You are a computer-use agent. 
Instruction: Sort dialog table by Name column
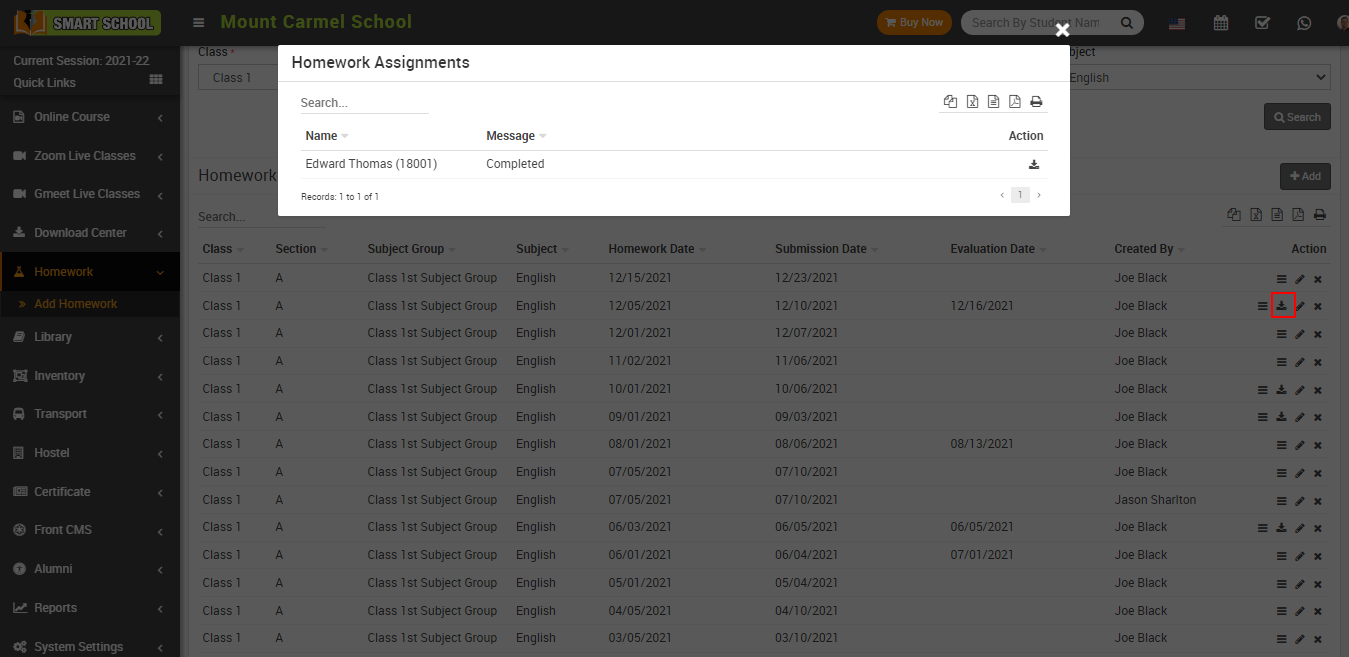(322, 136)
